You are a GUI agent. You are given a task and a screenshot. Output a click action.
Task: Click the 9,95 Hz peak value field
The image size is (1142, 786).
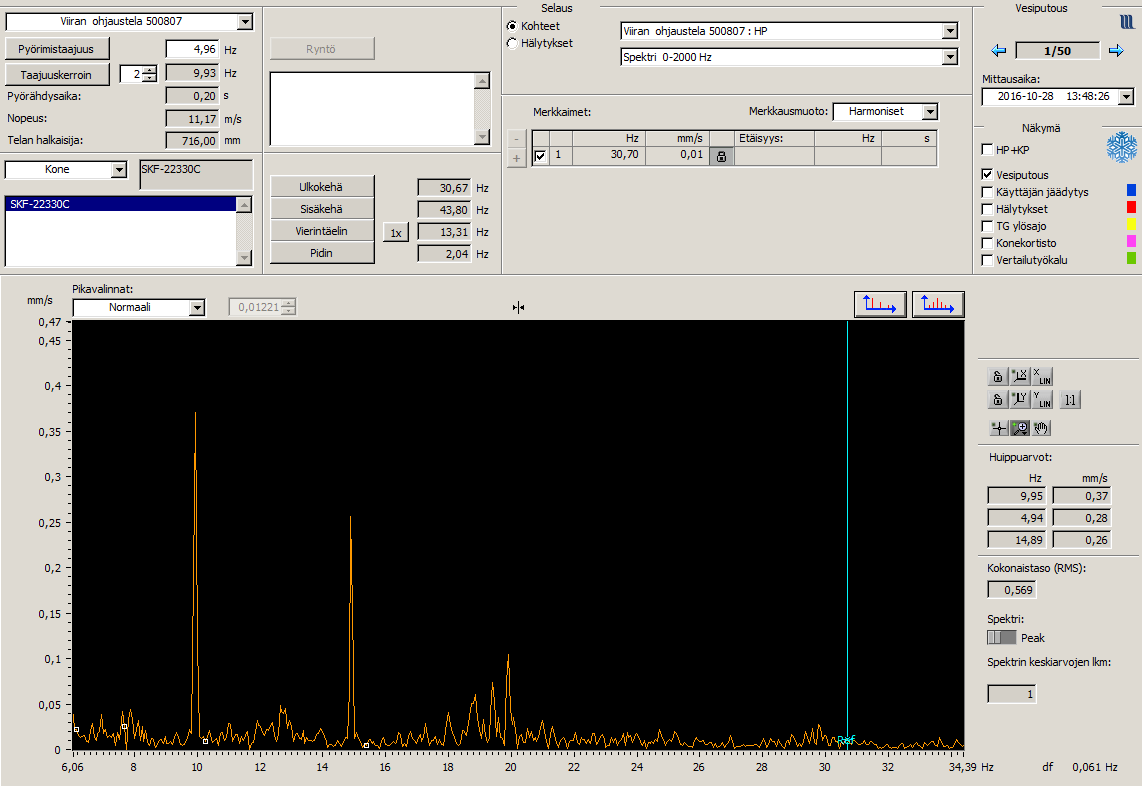pyautogui.click(x=1017, y=496)
